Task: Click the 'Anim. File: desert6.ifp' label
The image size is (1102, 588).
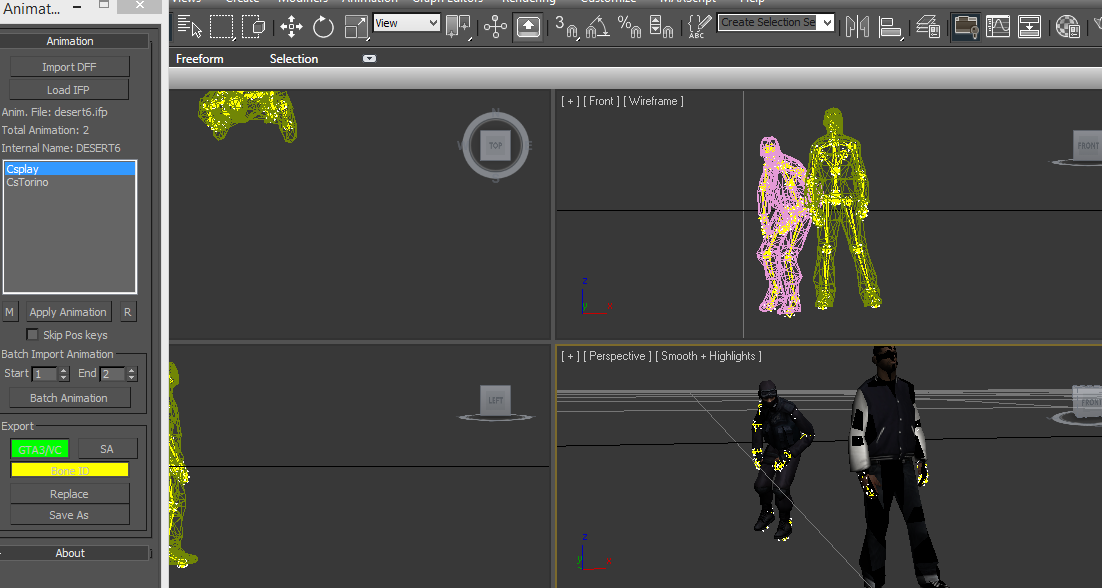Action: [55, 112]
